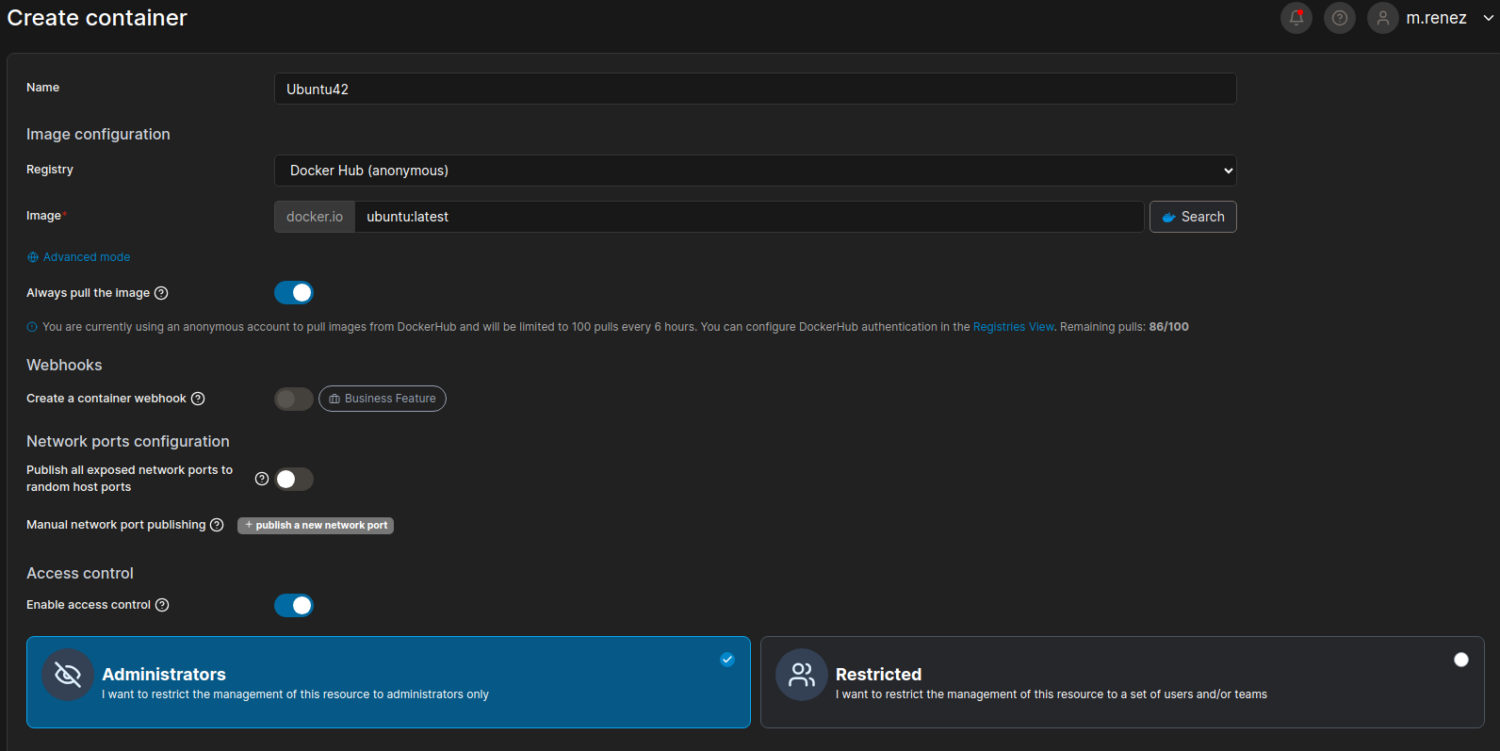Click the Name input field containing Ubuntu42
The width and height of the screenshot is (1500, 751).
[755, 89]
